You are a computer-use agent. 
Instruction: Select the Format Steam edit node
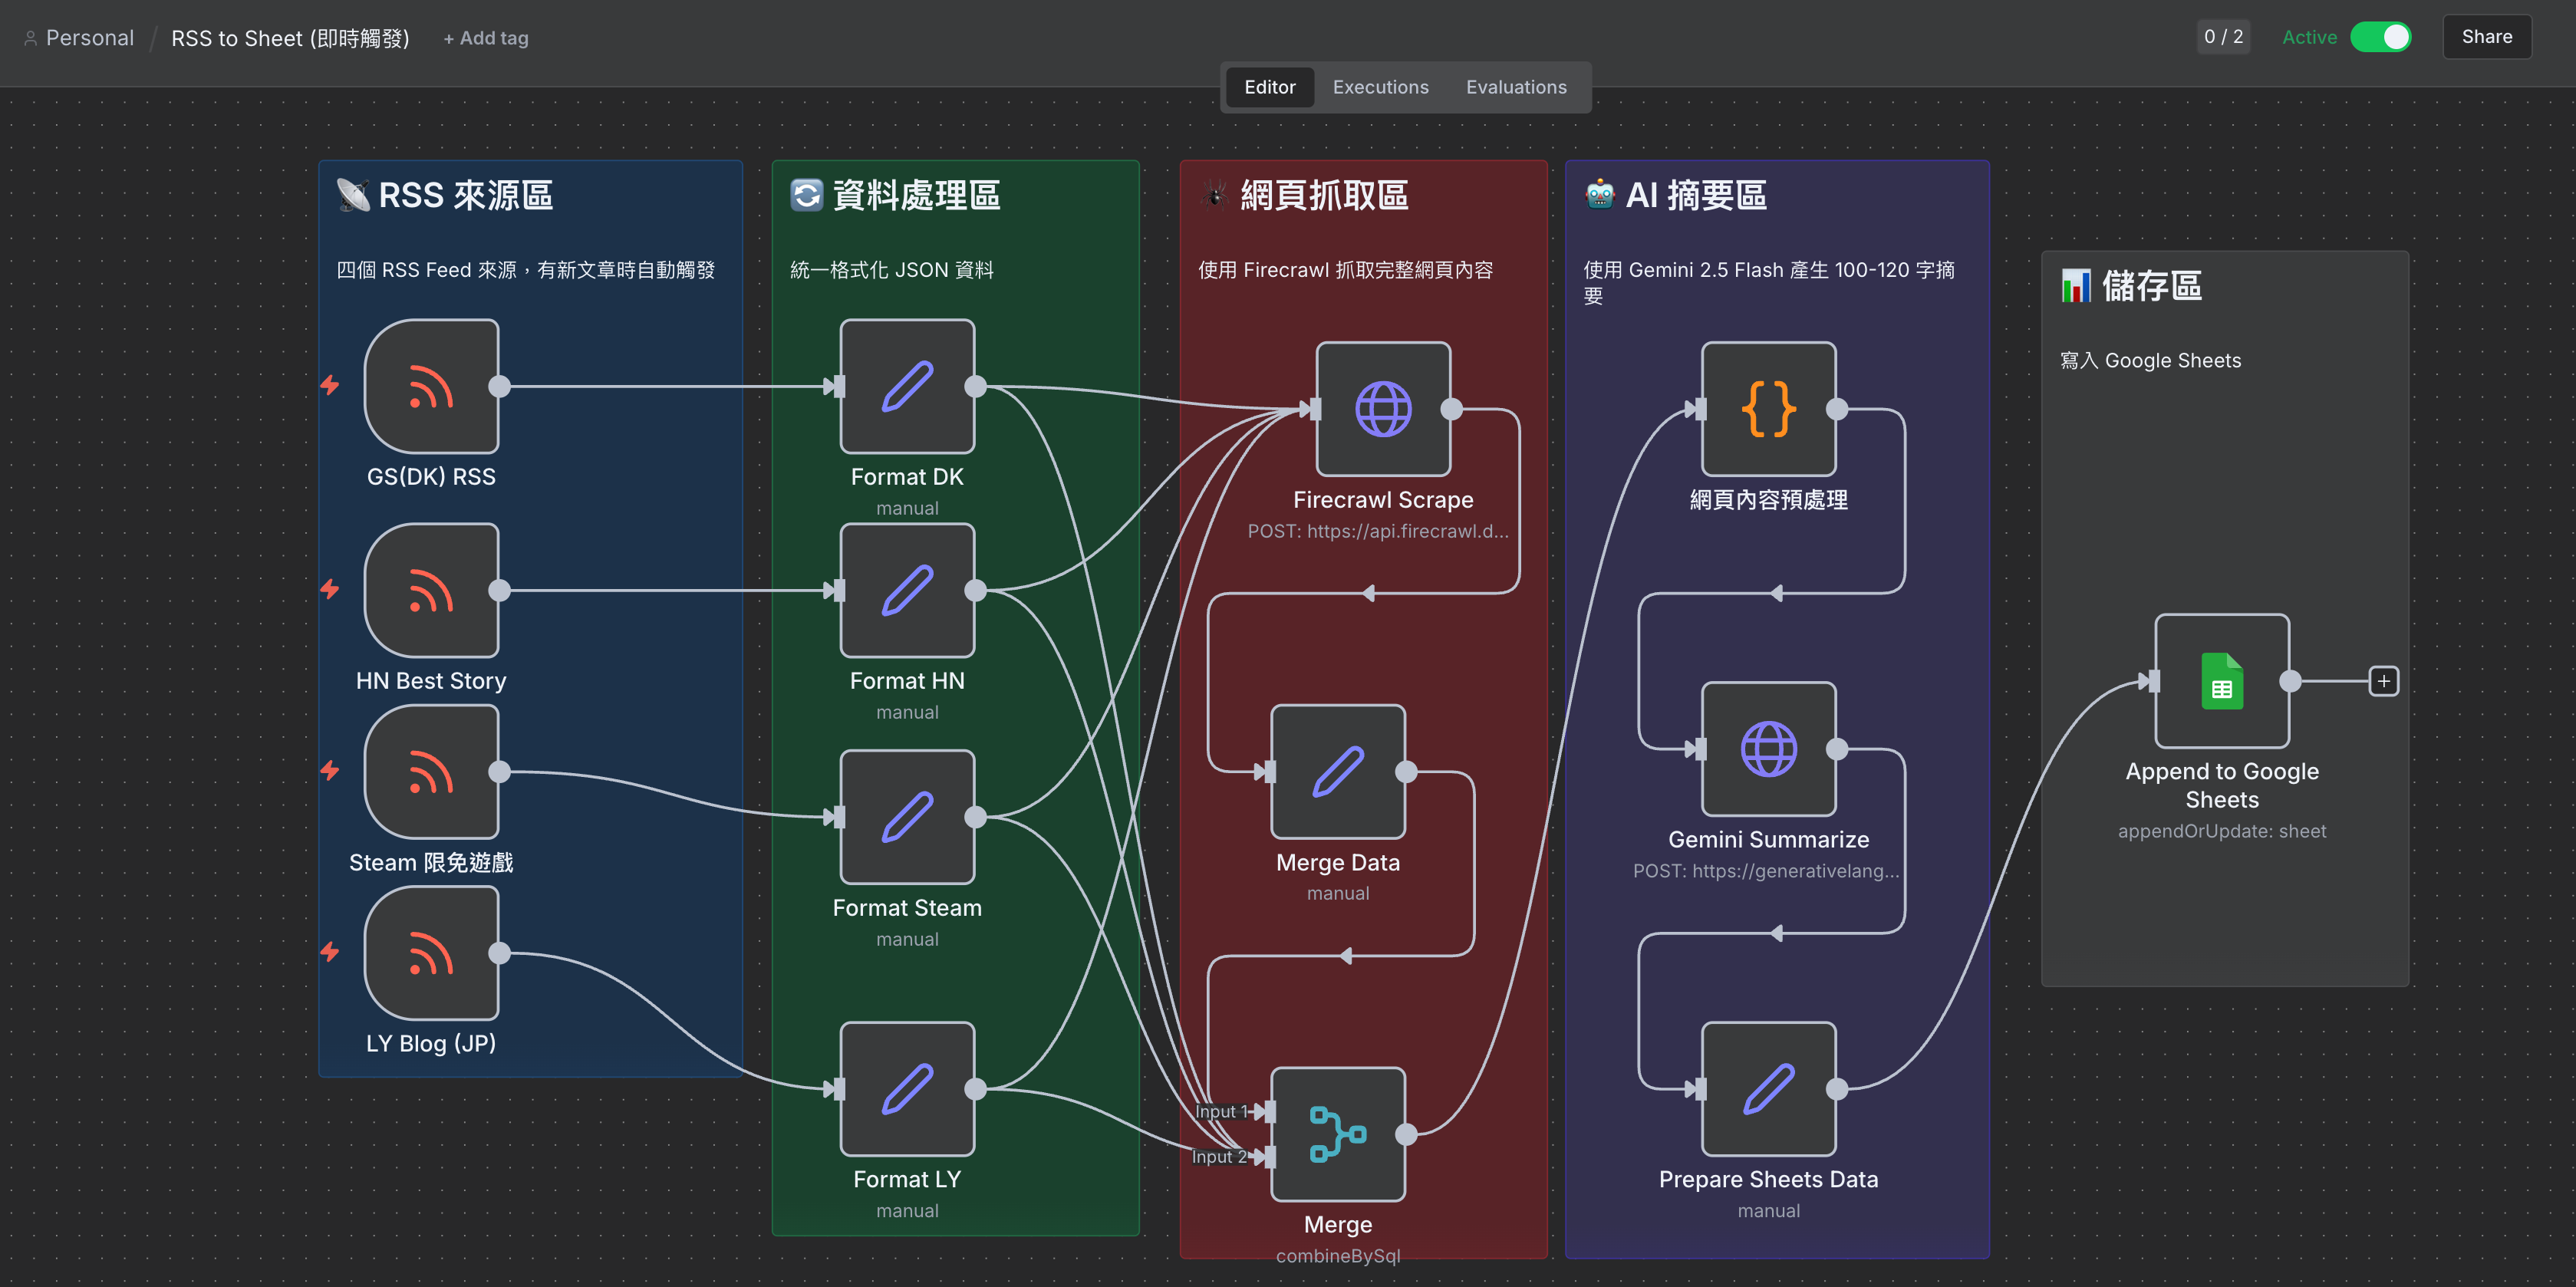[906, 817]
